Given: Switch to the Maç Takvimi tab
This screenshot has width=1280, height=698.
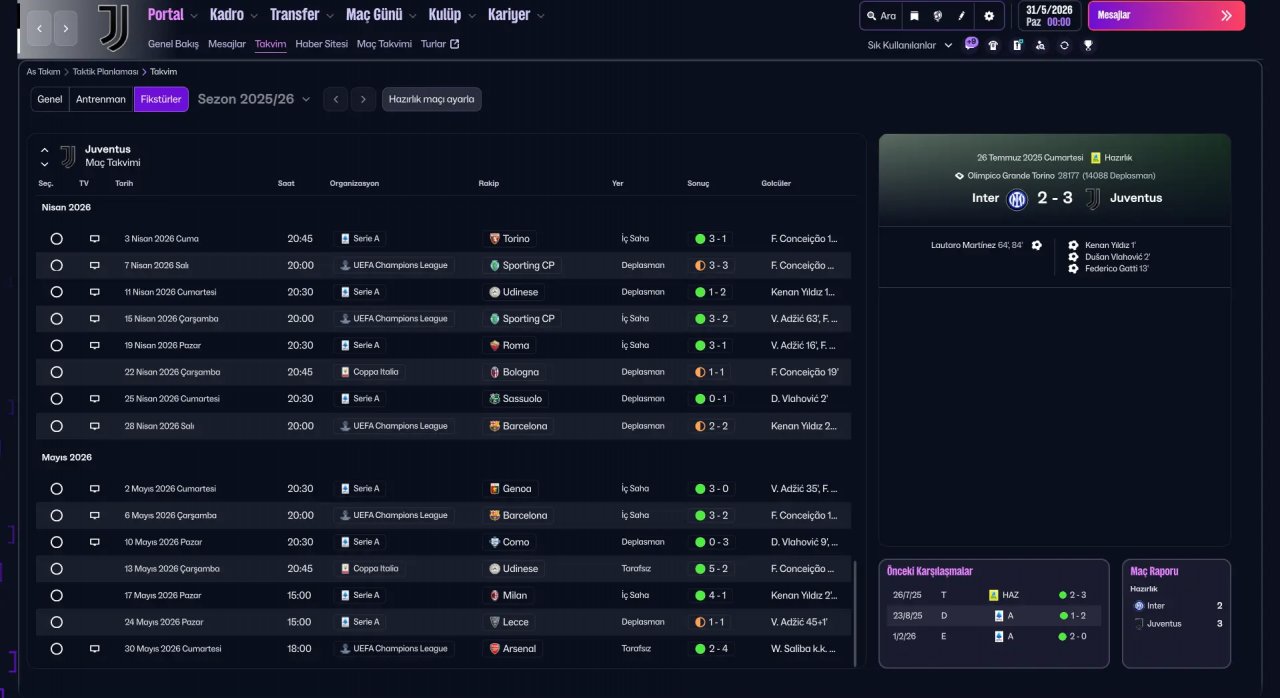Looking at the screenshot, I should point(384,44).
